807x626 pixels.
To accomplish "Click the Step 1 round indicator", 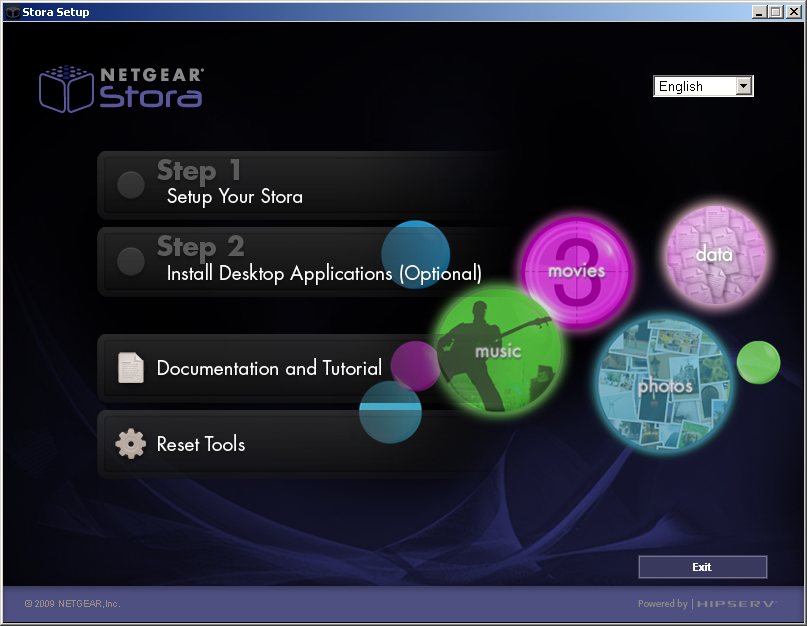I will 131,185.
